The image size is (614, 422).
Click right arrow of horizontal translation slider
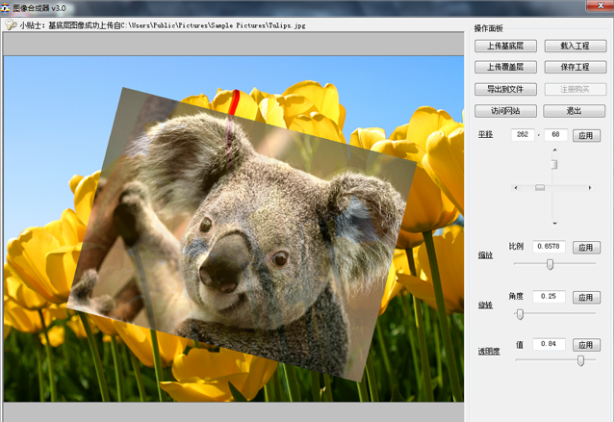coord(590,188)
